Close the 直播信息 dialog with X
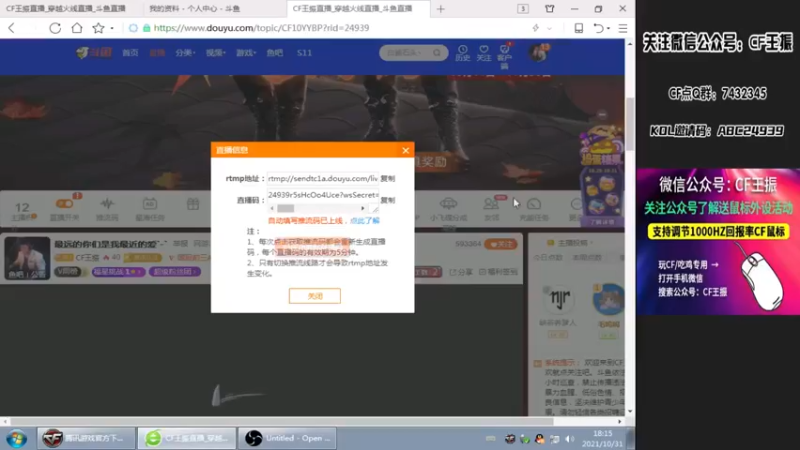 pyautogui.click(x=406, y=150)
